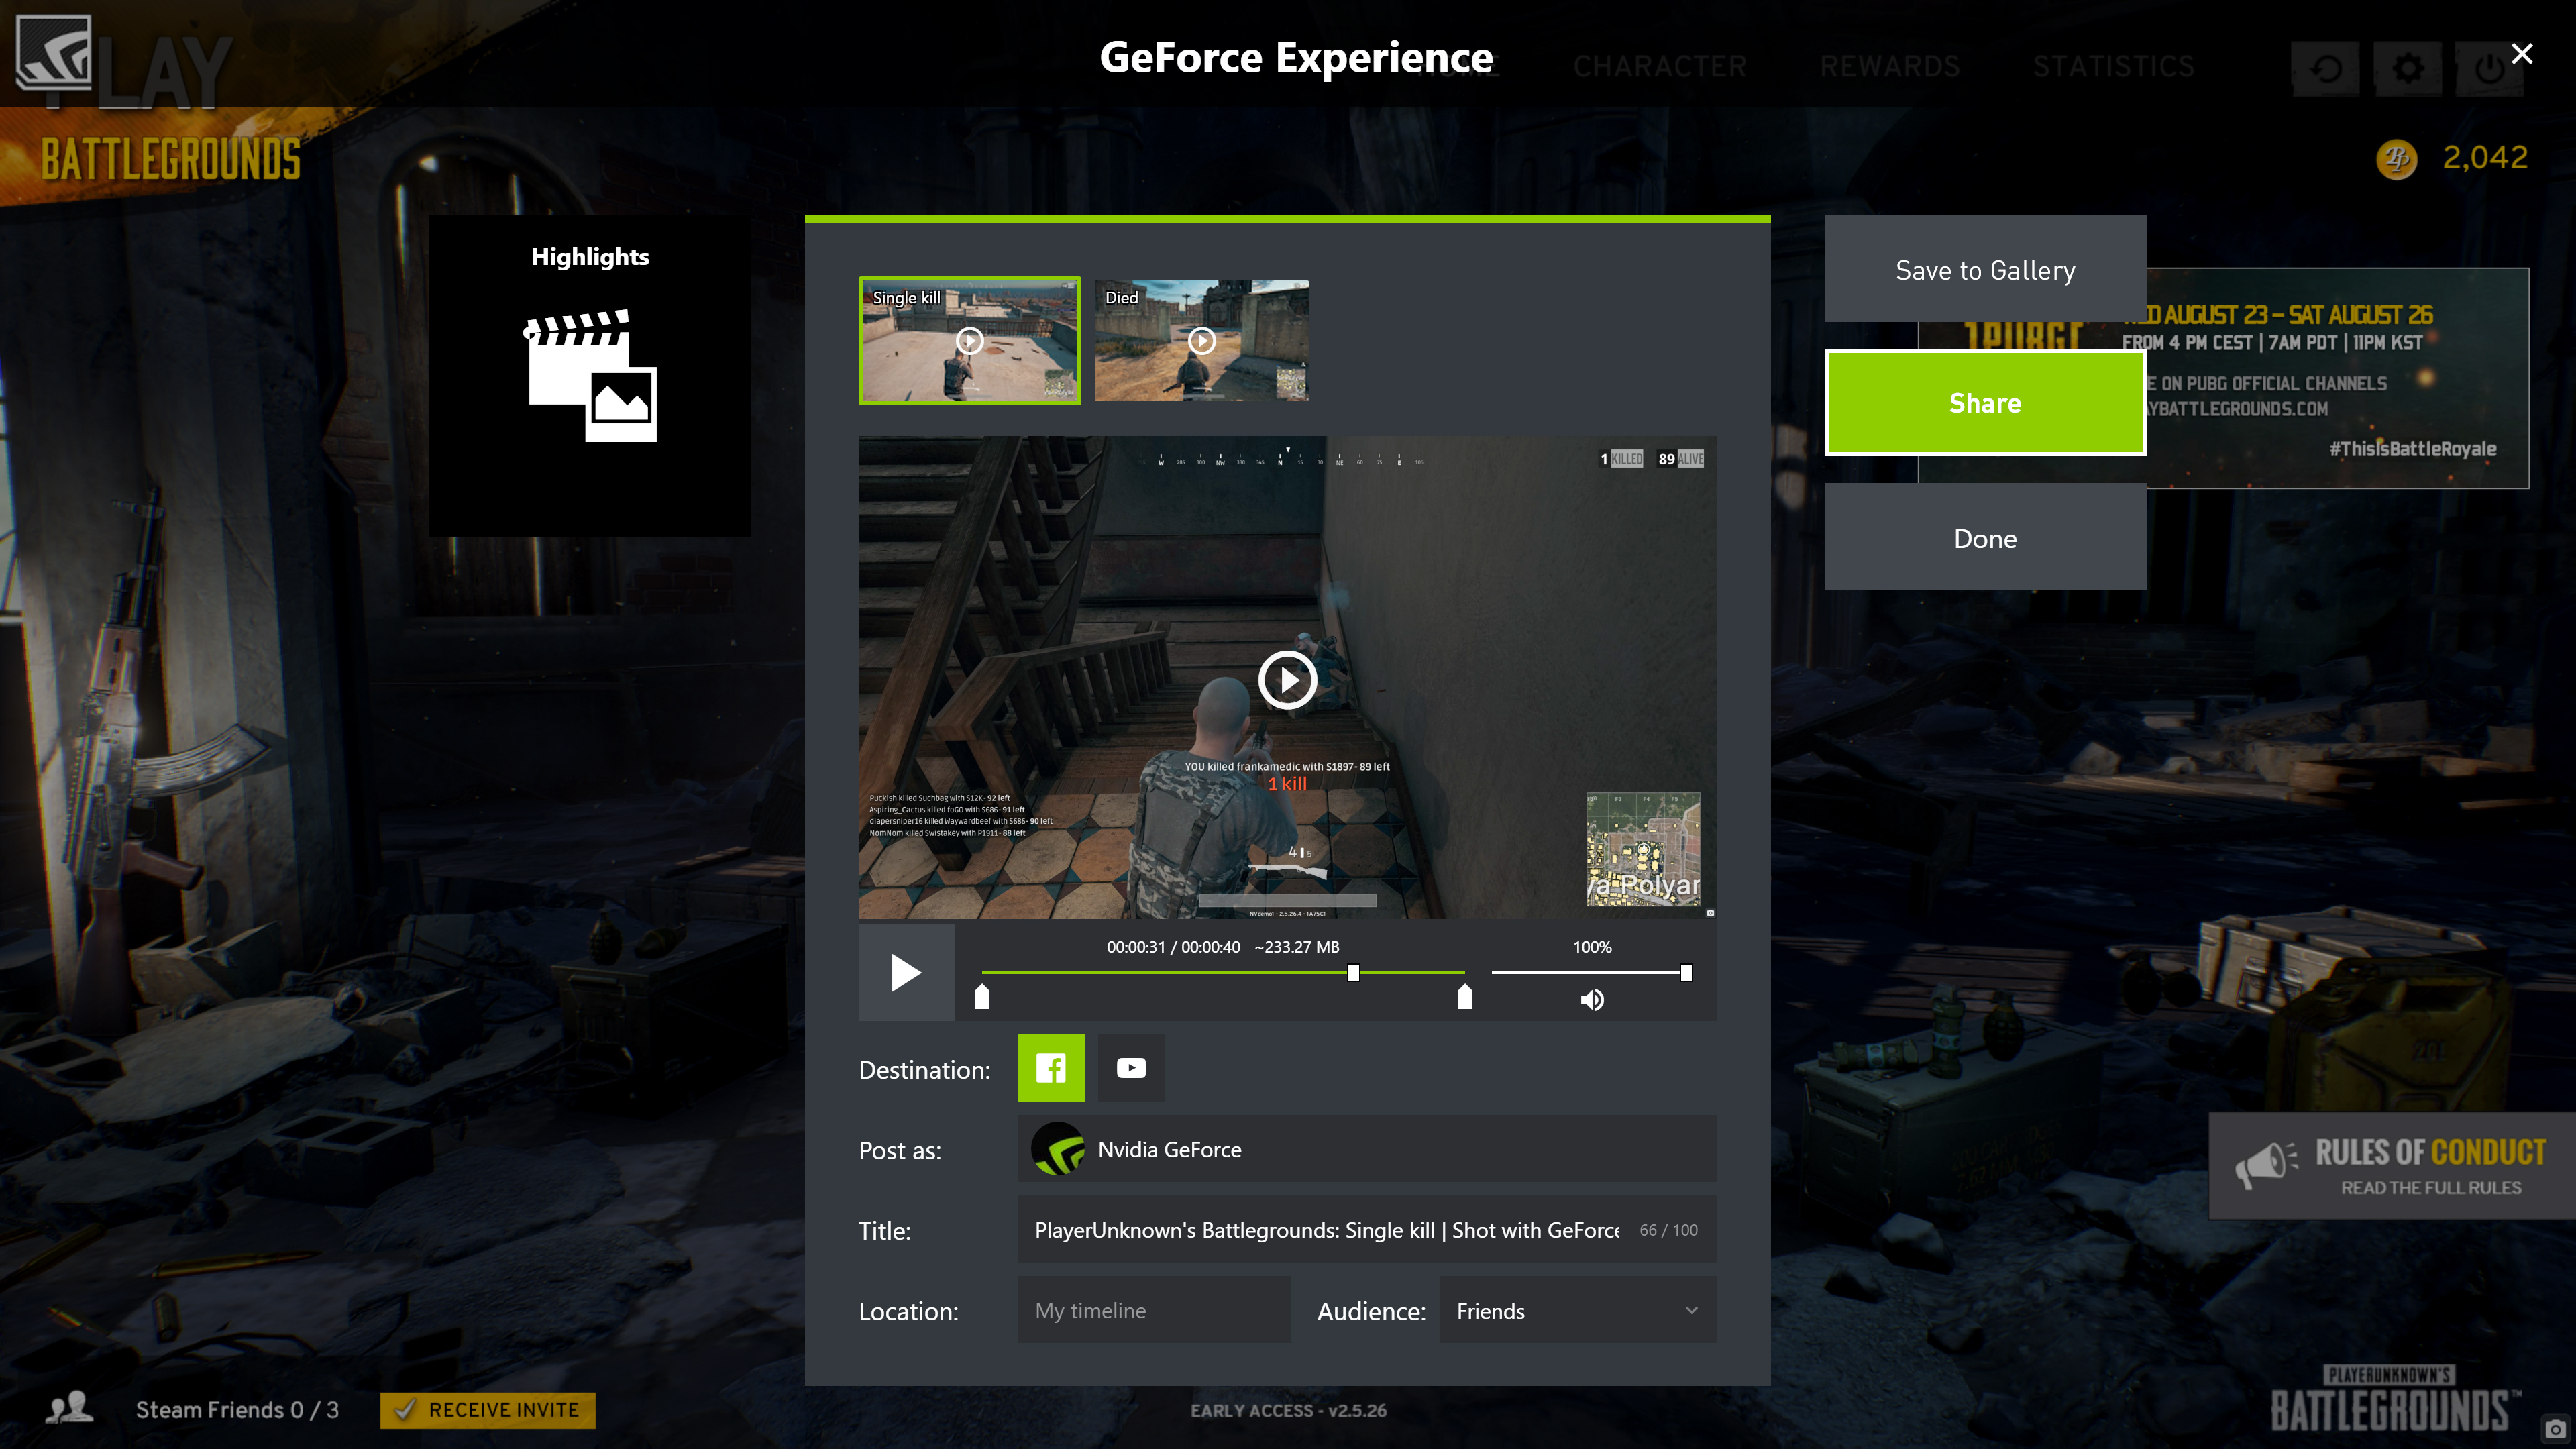Click the Nvidia GeForce account icon
Image resolution: width=2576 pixels, height=1449 pixels.
click(x=1057, y=1150)
